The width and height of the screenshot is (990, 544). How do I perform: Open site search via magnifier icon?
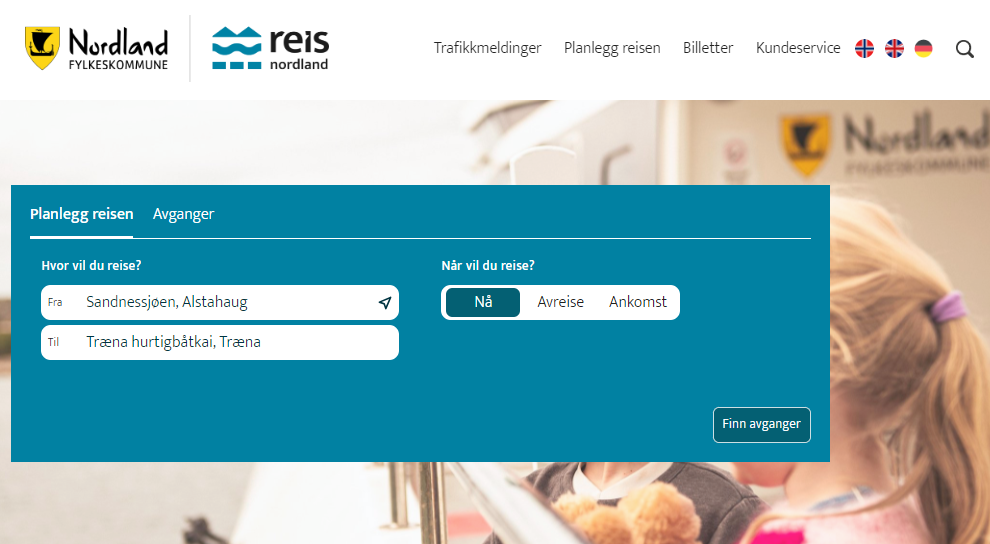tap(964, 49)
